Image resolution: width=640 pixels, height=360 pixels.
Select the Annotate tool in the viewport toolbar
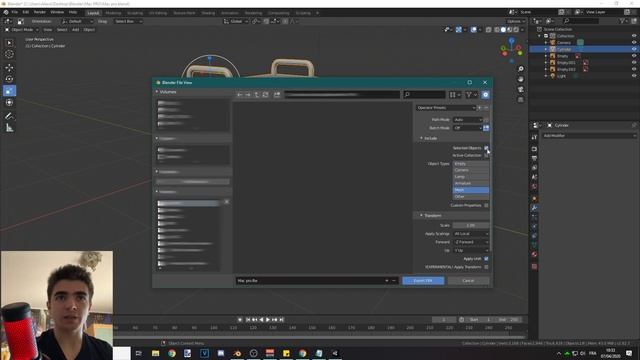[x=9, y=116]
